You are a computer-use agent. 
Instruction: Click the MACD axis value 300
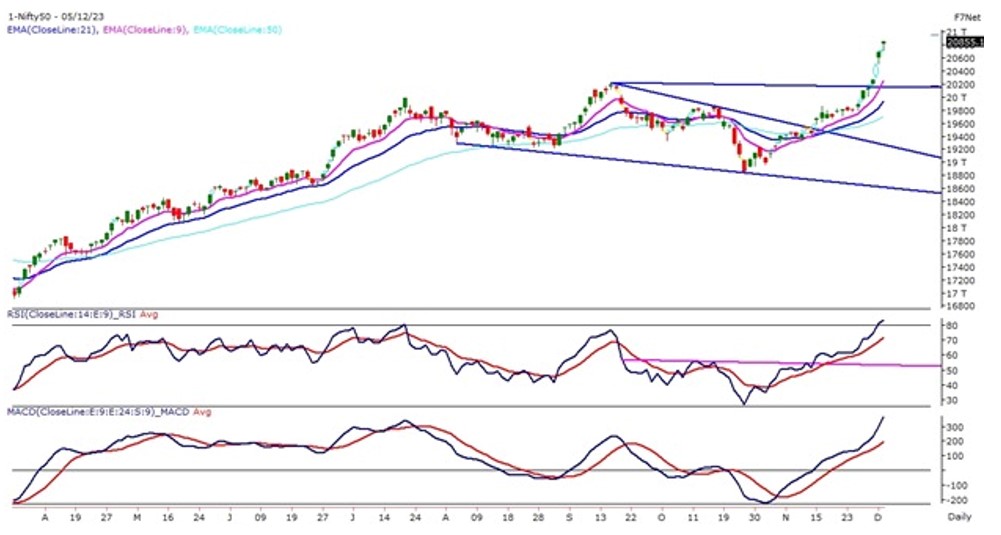[x=954, y=426]
